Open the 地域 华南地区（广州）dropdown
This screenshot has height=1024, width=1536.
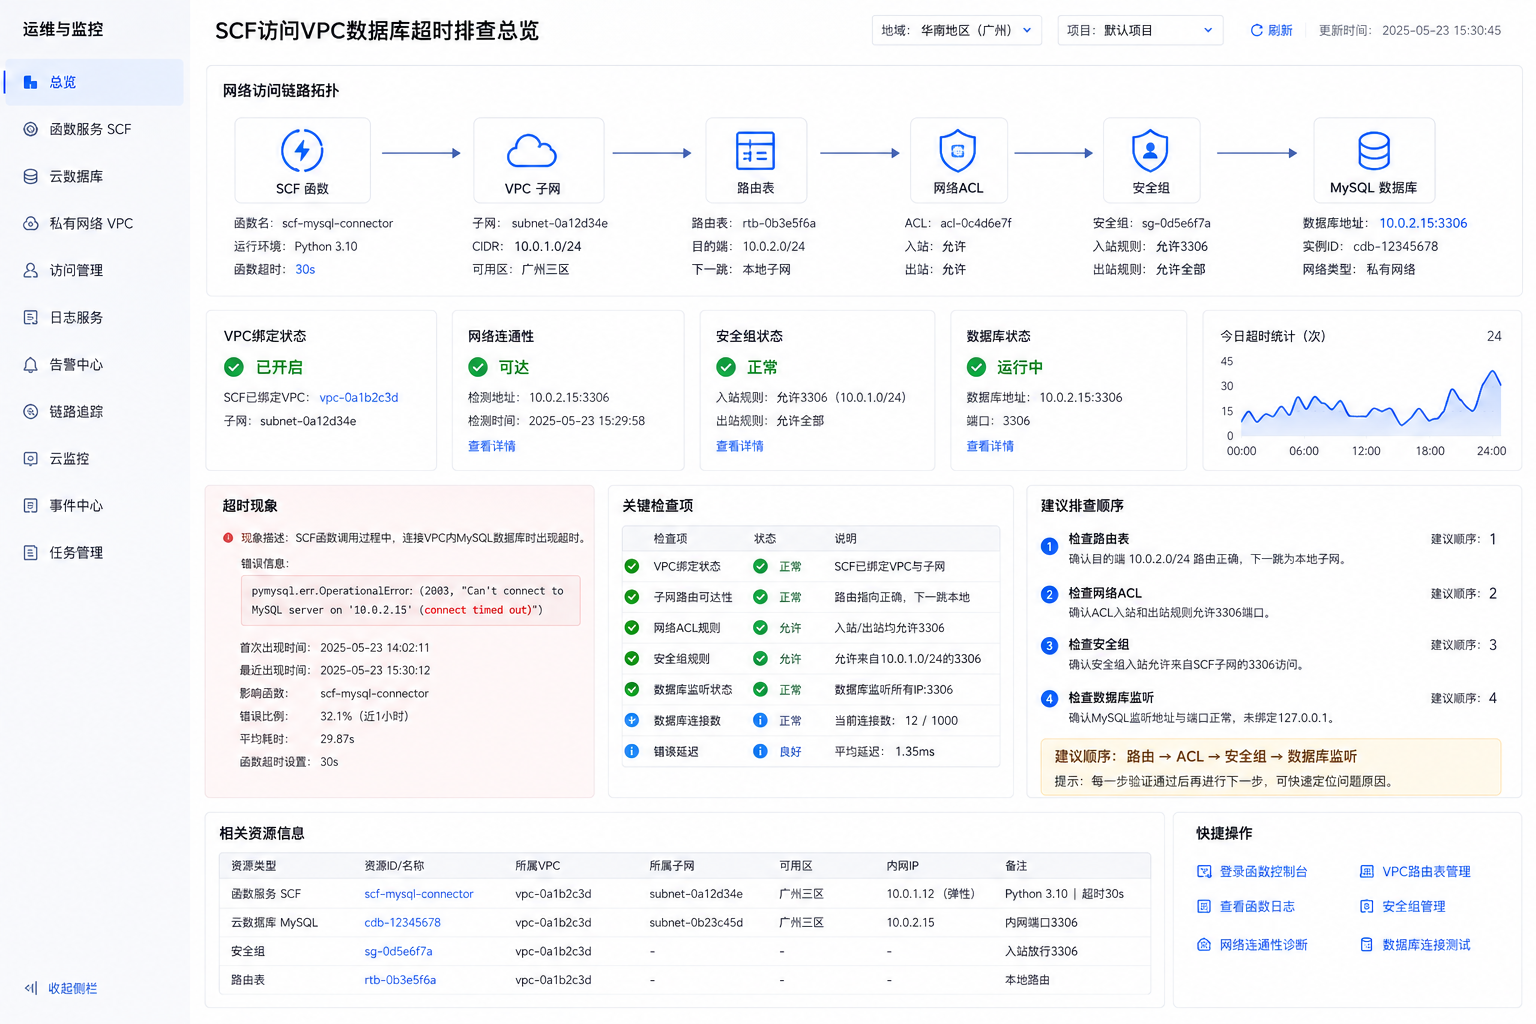(957, 30)
